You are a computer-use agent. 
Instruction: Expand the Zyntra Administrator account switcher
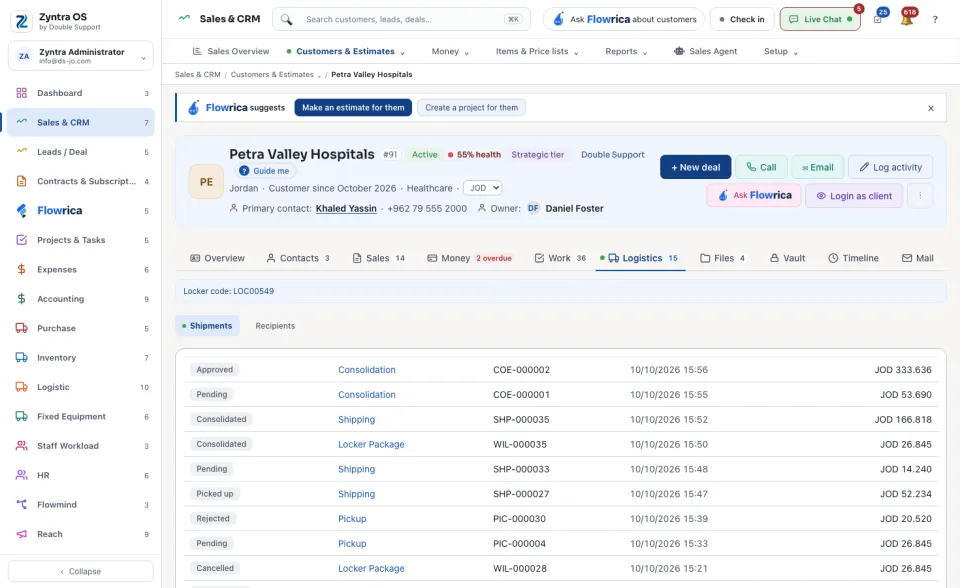pyautogui.click(x=81, y=56)
